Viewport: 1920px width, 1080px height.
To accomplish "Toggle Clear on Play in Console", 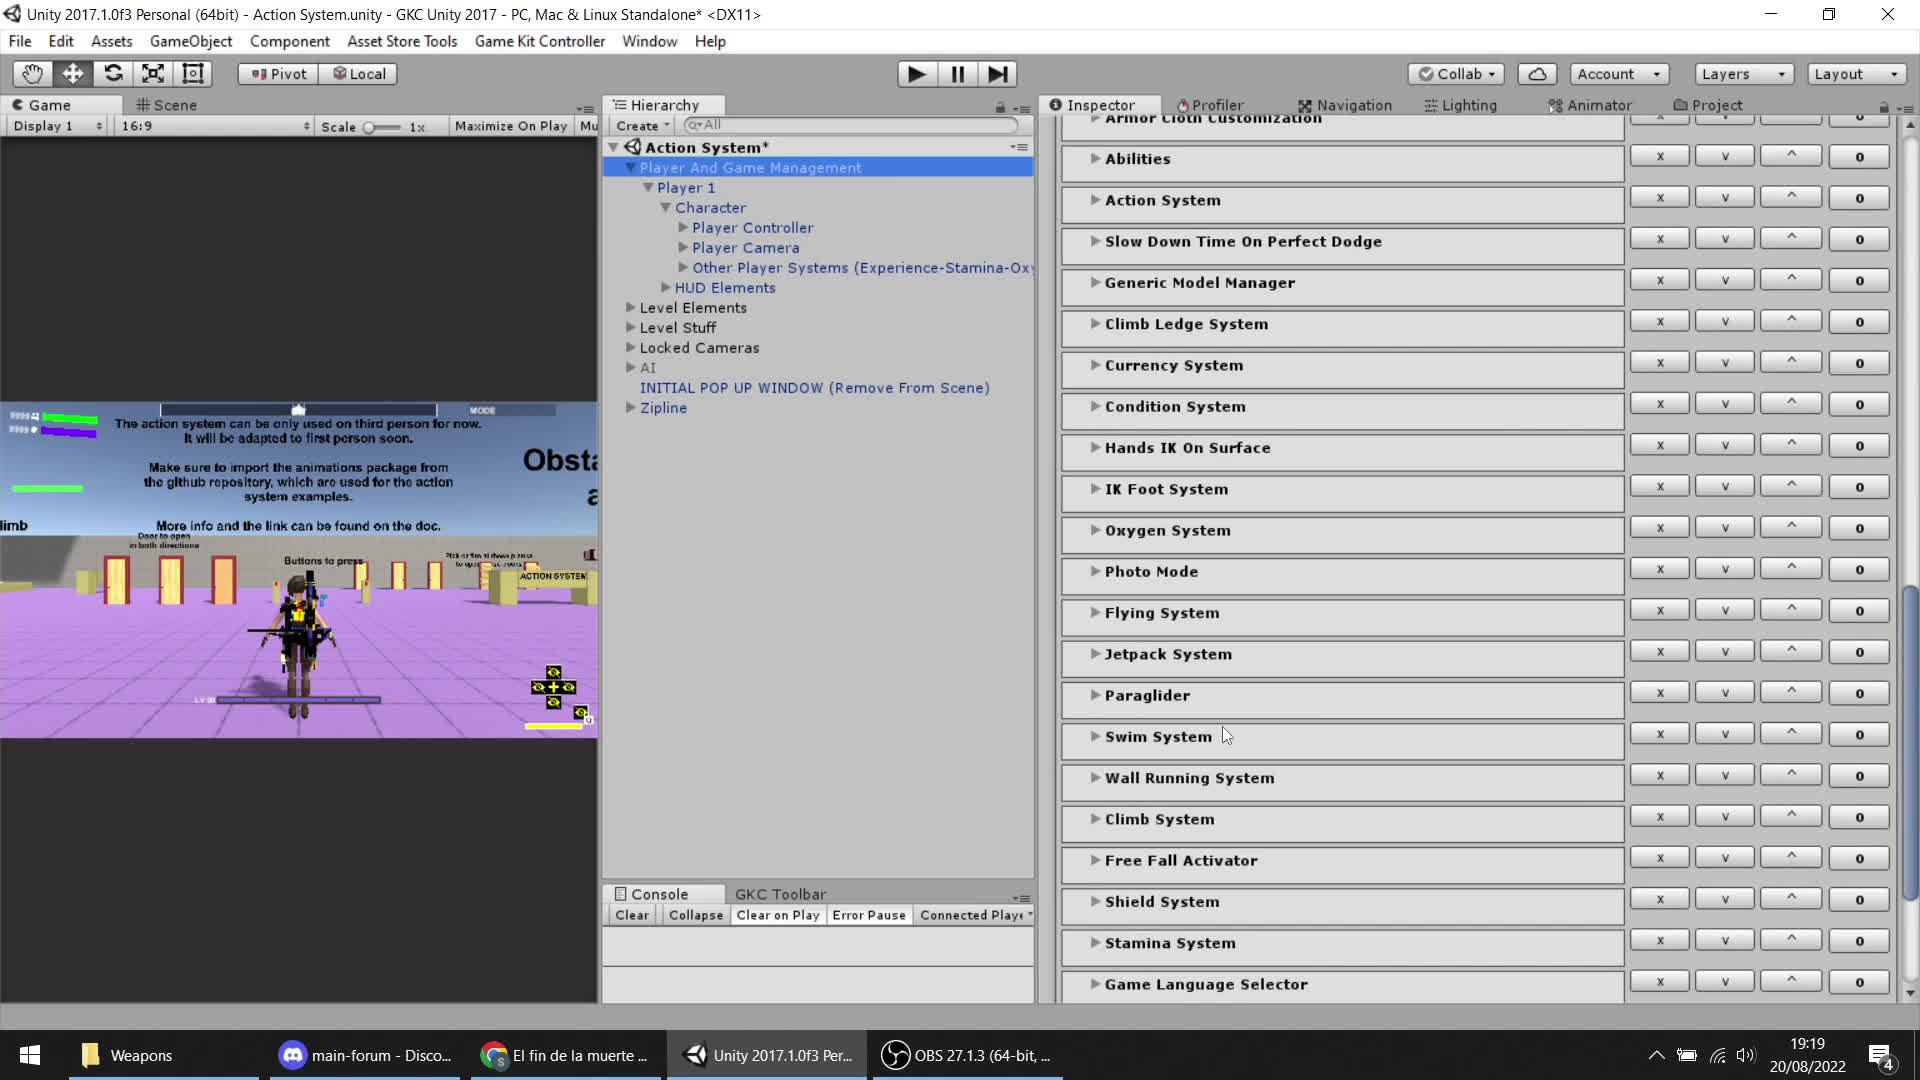I will pos(777,915).
